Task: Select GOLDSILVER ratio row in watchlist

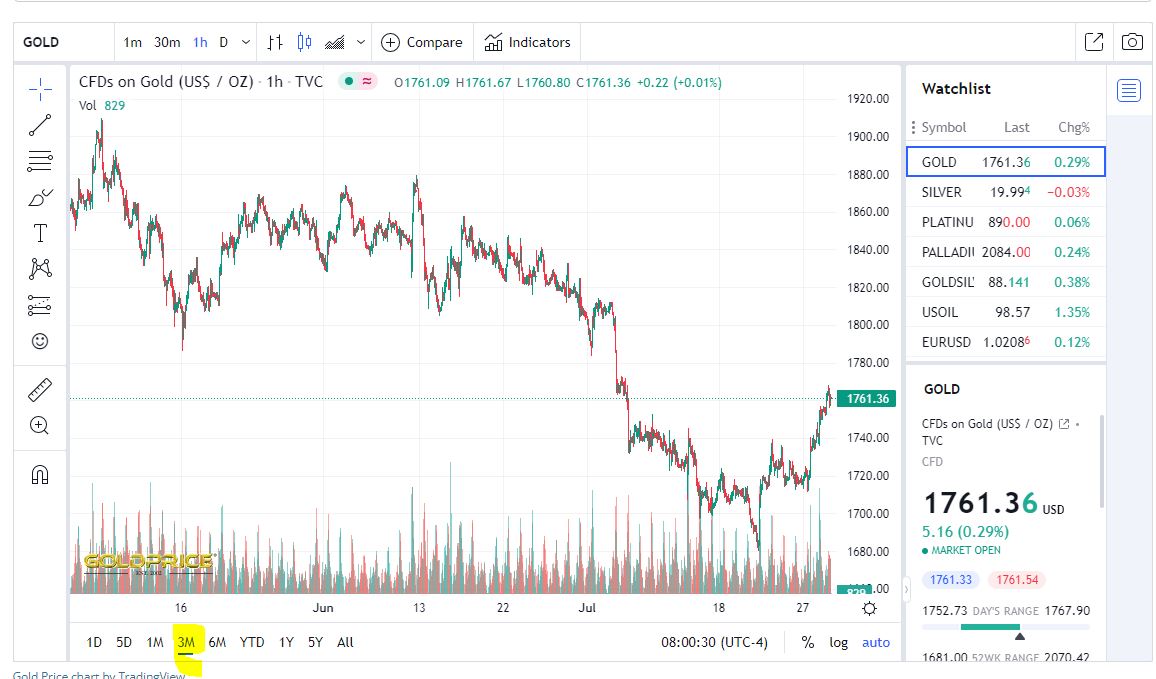Action: tap(1006, 282)
